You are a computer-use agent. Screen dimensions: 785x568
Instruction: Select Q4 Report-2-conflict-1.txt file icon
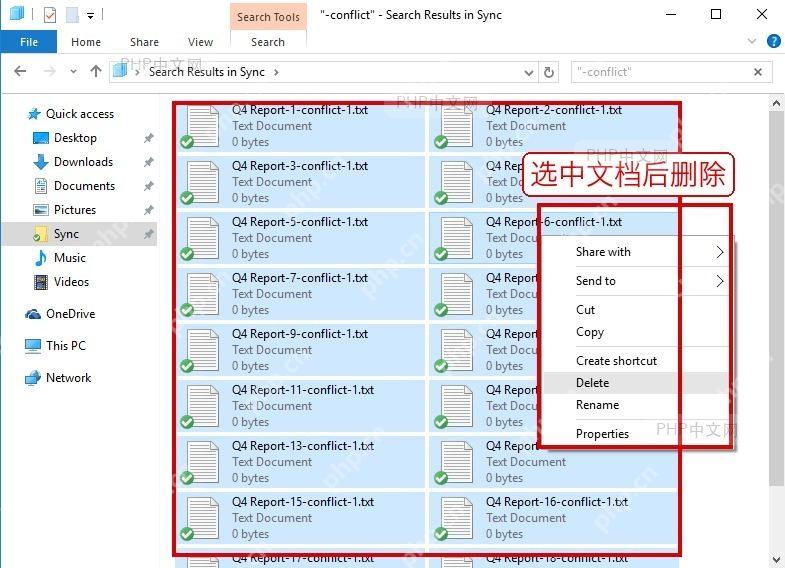click(x=455, y=127)
